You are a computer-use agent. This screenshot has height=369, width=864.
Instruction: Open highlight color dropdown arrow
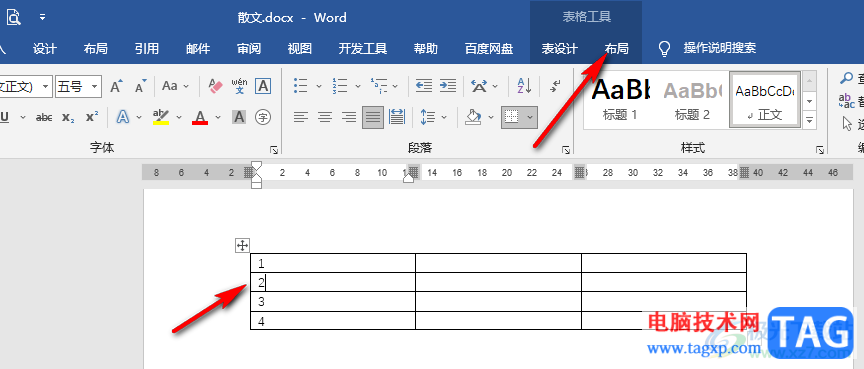pos(179,117)
